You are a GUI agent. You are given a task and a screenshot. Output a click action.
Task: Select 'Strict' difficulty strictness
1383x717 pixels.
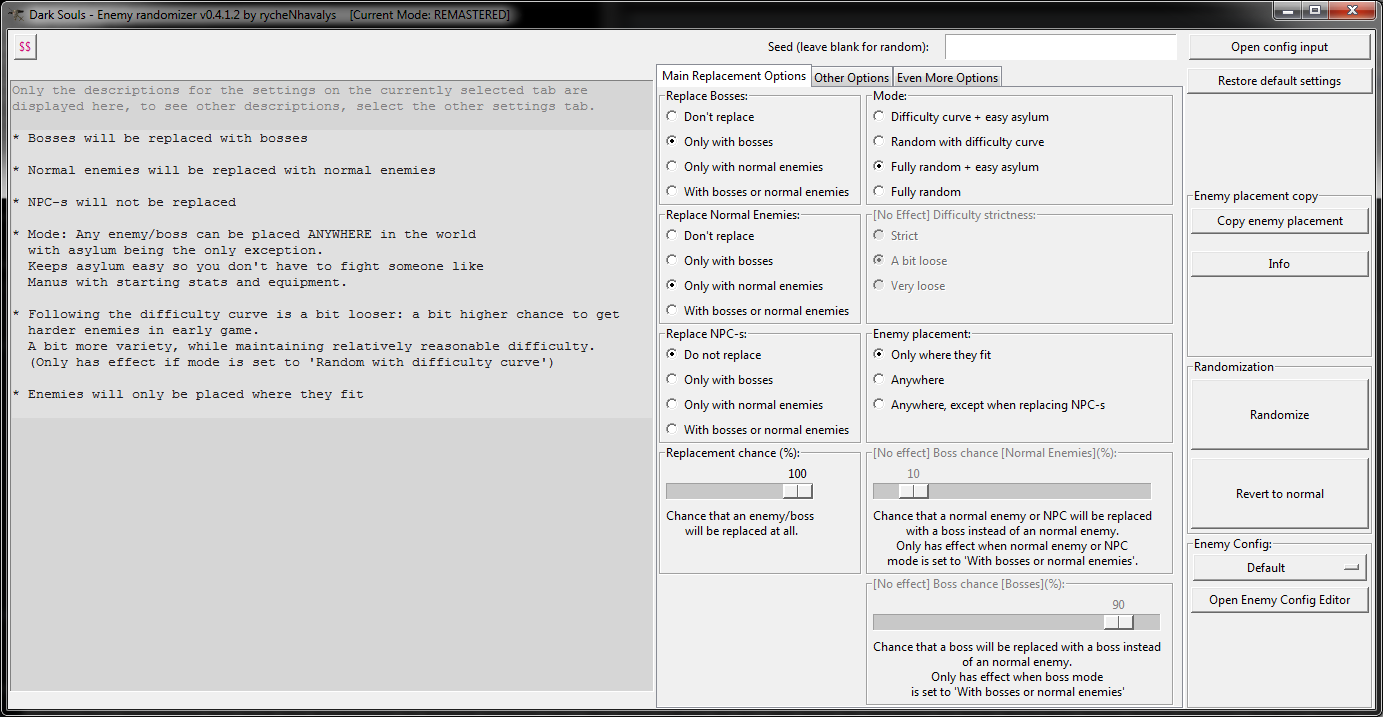[x=895, y=236]
